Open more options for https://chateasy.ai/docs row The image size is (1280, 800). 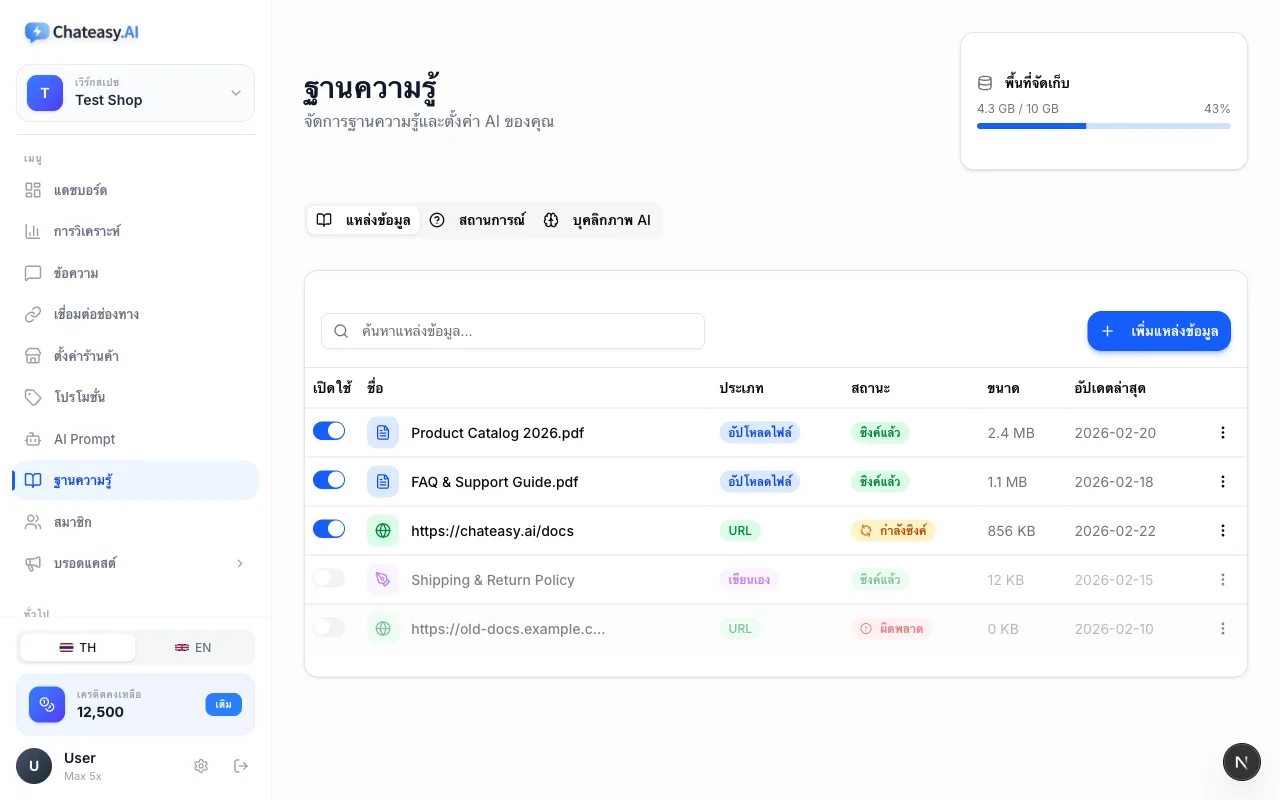[x=1223, y=531]
